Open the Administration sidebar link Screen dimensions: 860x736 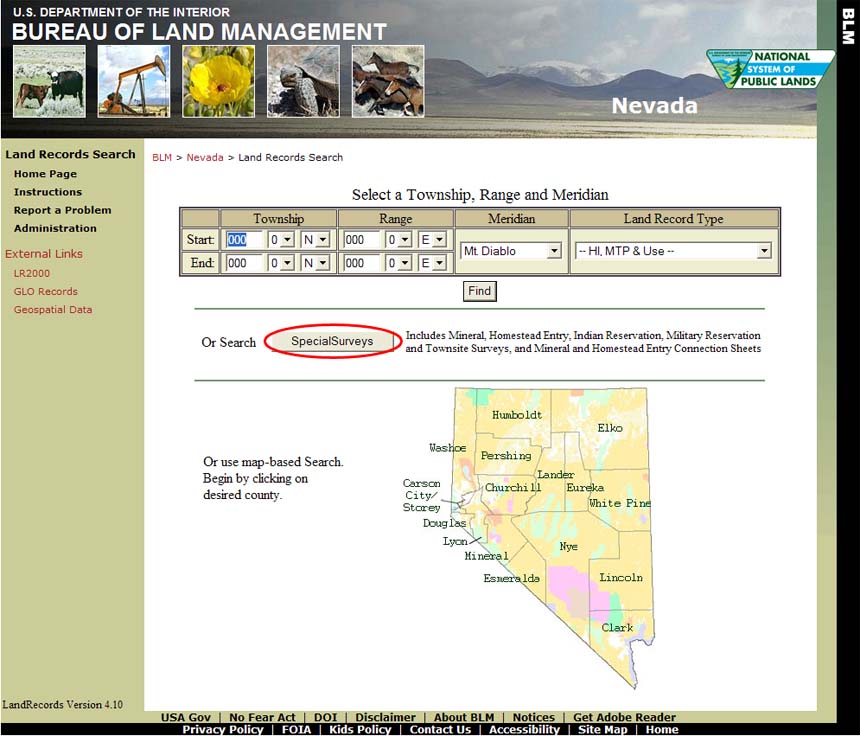coord(55,228)
